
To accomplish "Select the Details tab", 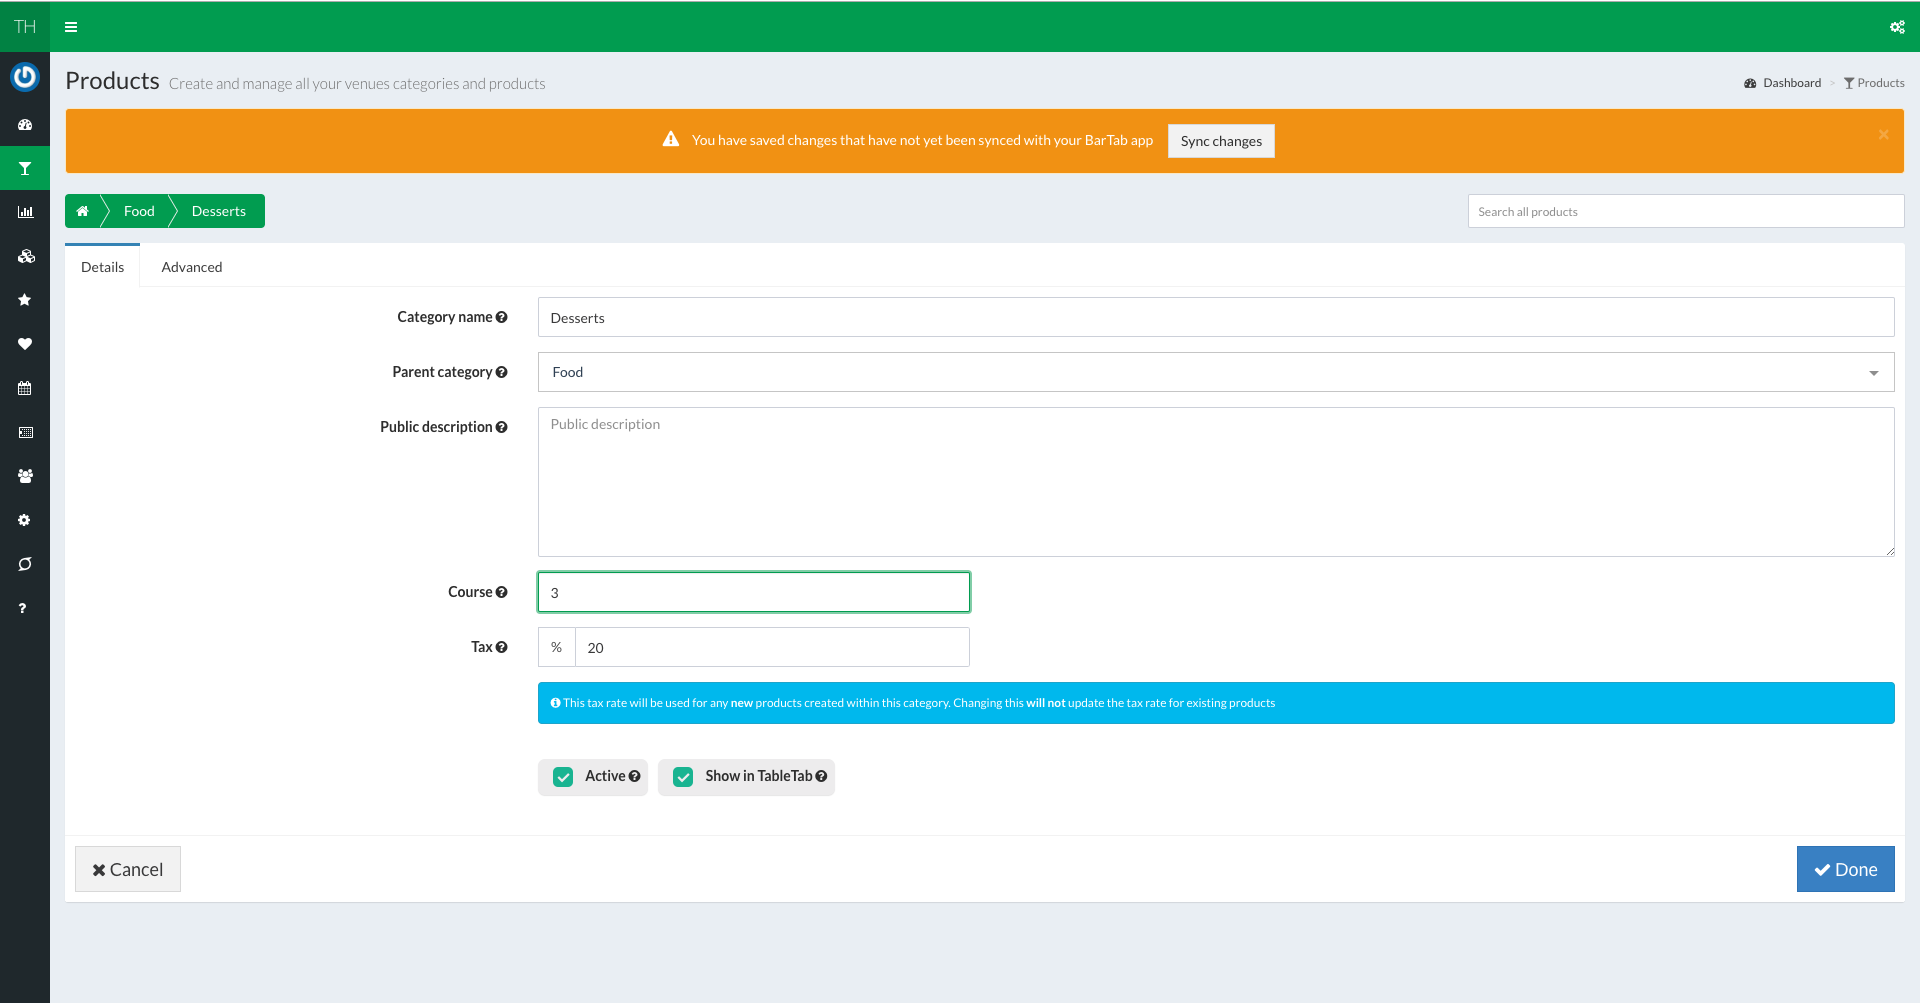I will pos(103,267).
